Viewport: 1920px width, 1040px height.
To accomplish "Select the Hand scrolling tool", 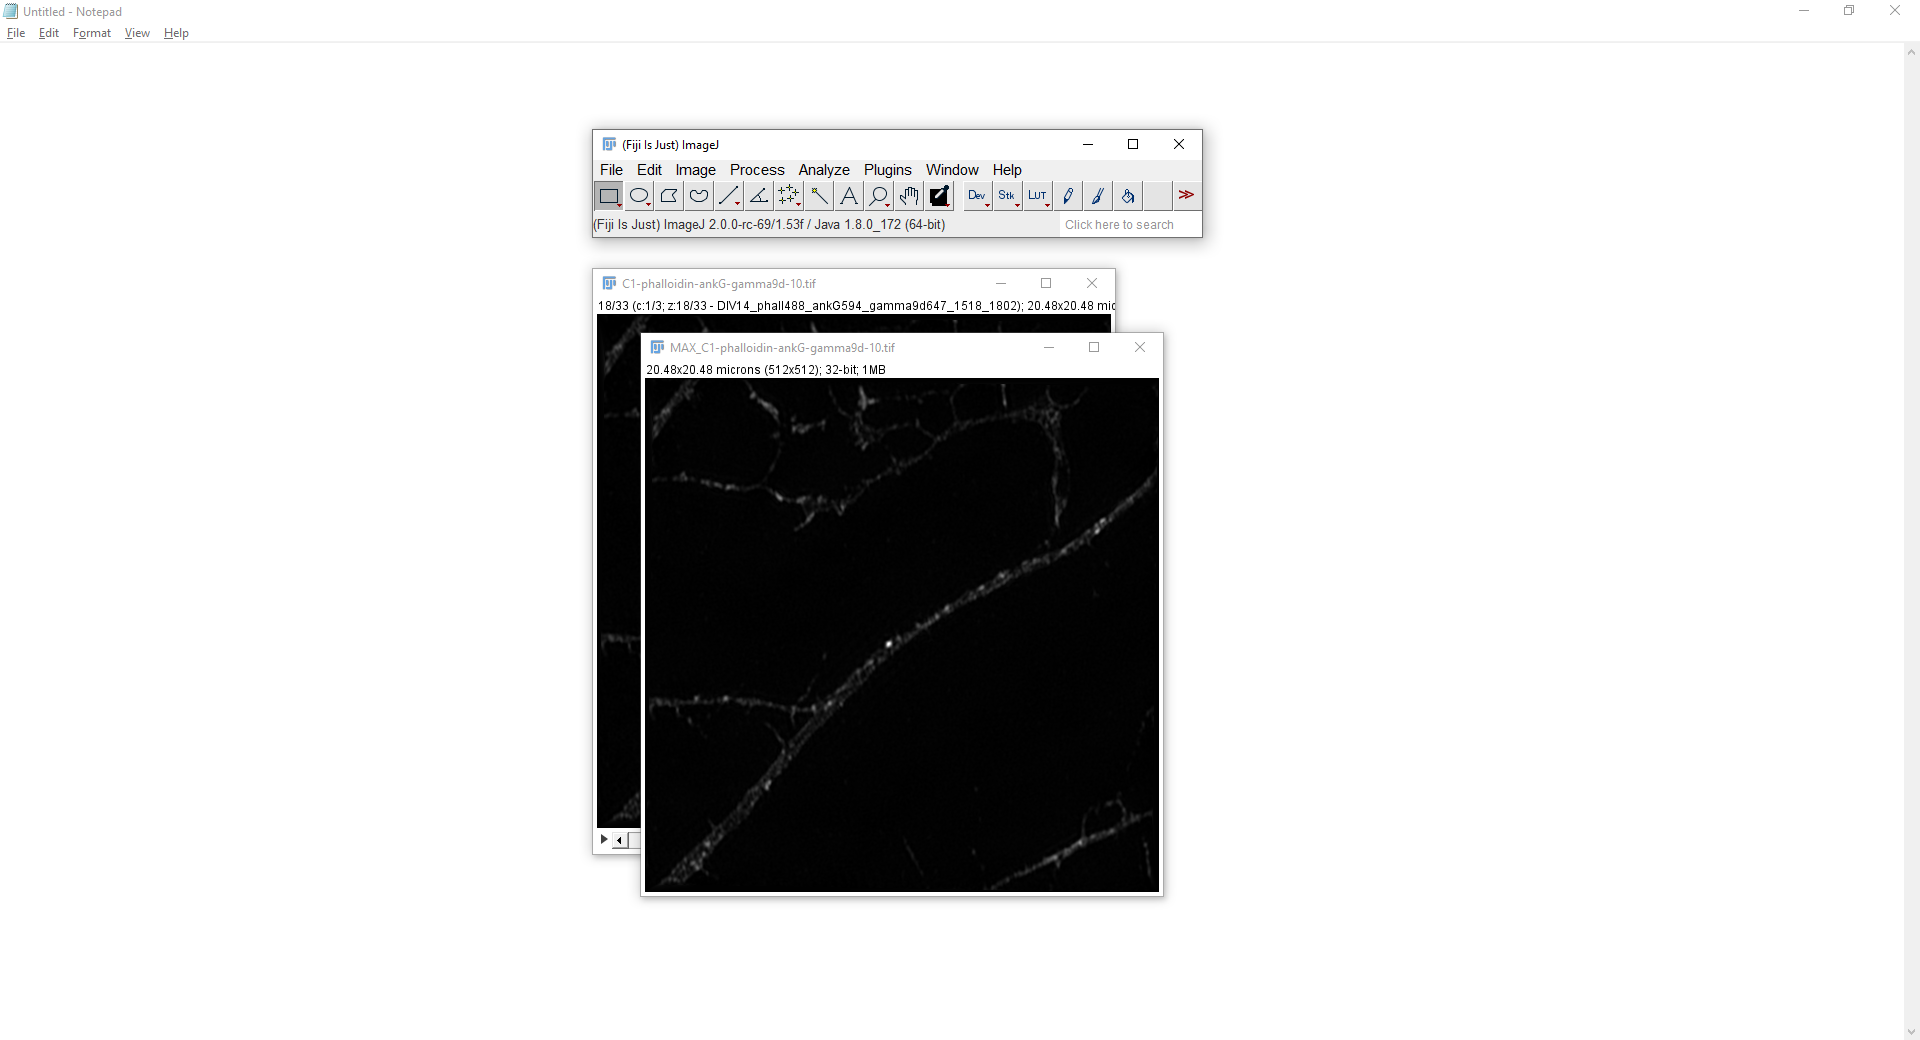I will click(909, 196).
